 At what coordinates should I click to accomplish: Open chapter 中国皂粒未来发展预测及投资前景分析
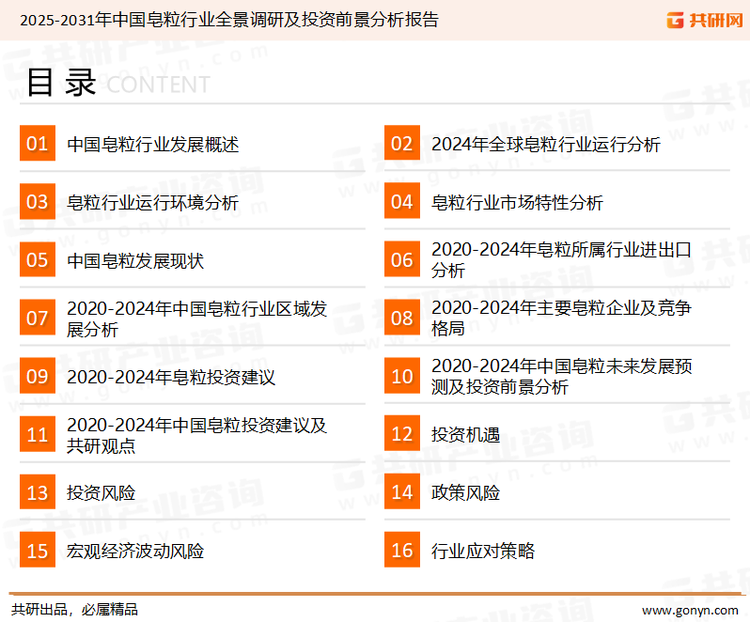(562, 376)
